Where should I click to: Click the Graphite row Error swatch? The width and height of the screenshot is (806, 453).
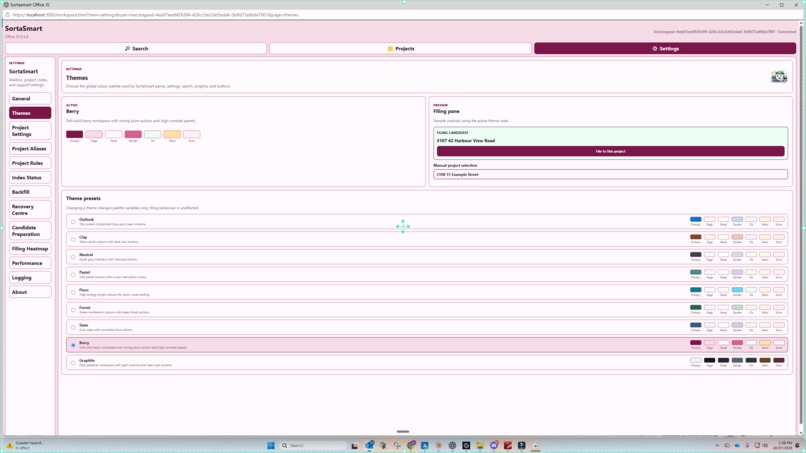(779, 360)
